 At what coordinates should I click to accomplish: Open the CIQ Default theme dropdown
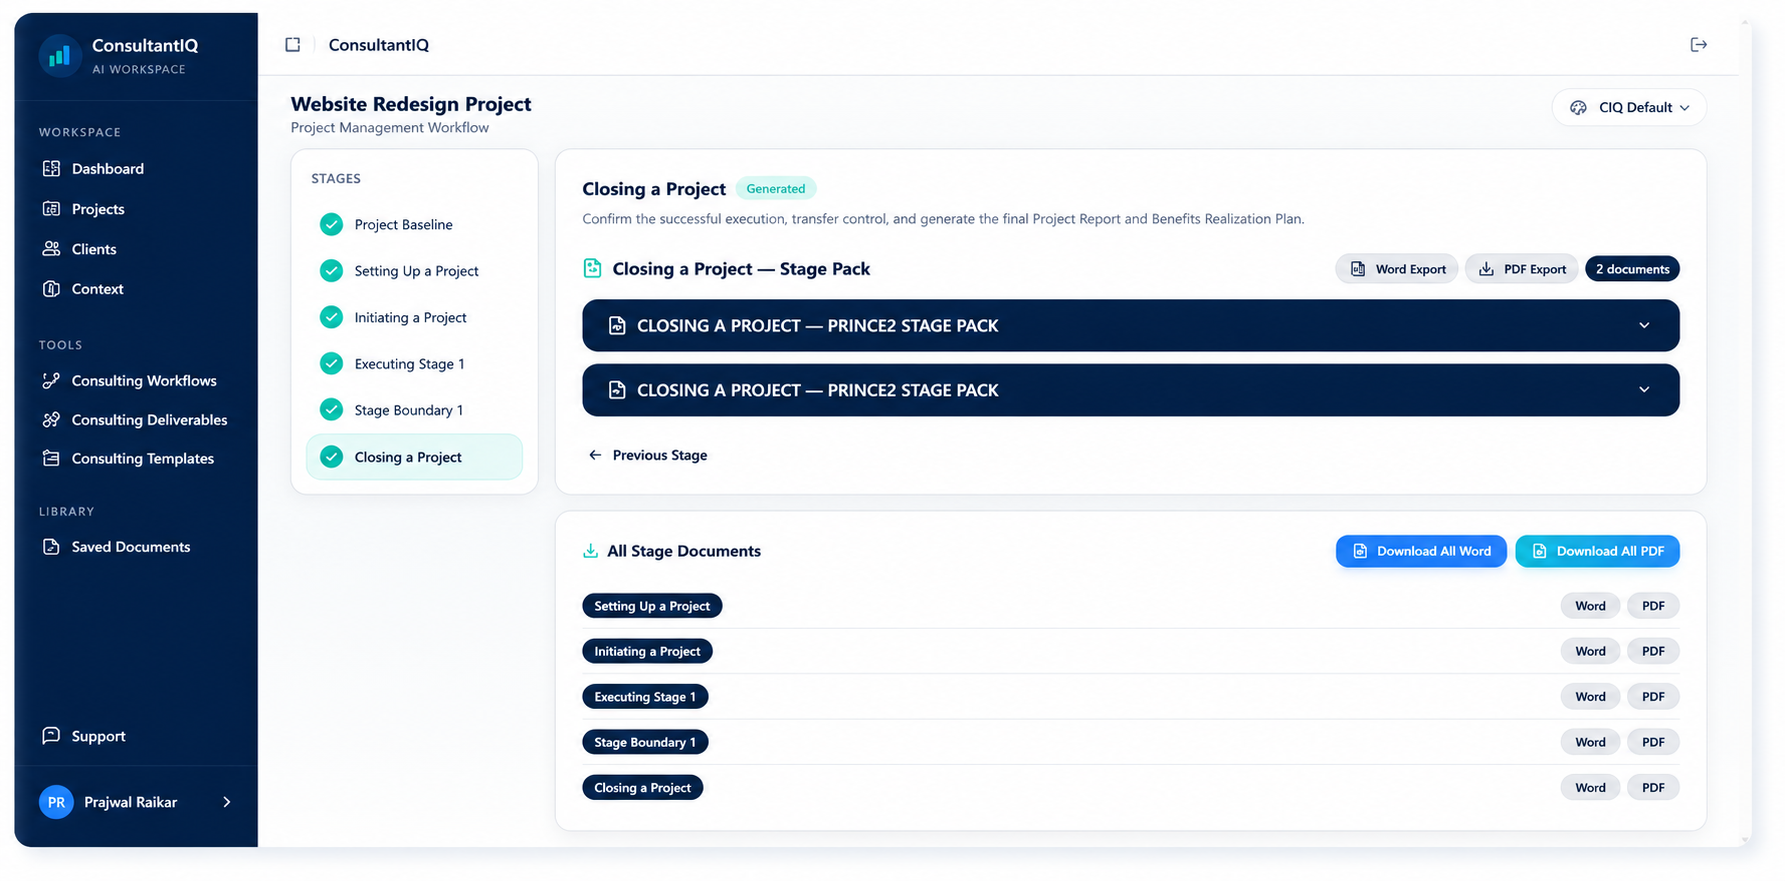click(x=1629, y=108)
